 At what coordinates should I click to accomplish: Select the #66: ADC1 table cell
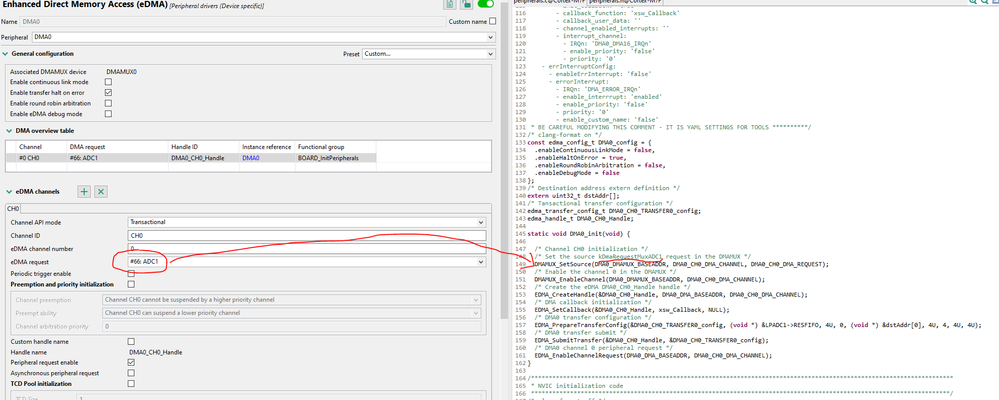click(x=117, y=157)
